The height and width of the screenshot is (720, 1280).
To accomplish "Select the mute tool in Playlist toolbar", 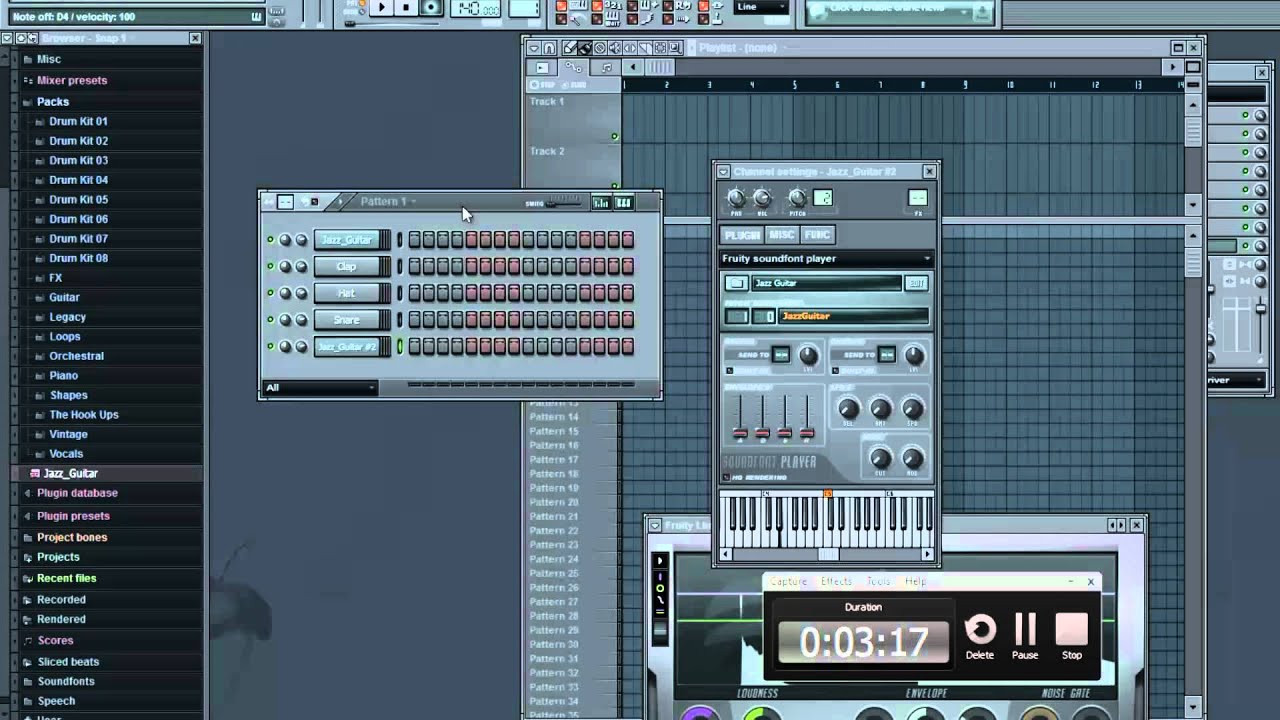I will tap(615, 48).
